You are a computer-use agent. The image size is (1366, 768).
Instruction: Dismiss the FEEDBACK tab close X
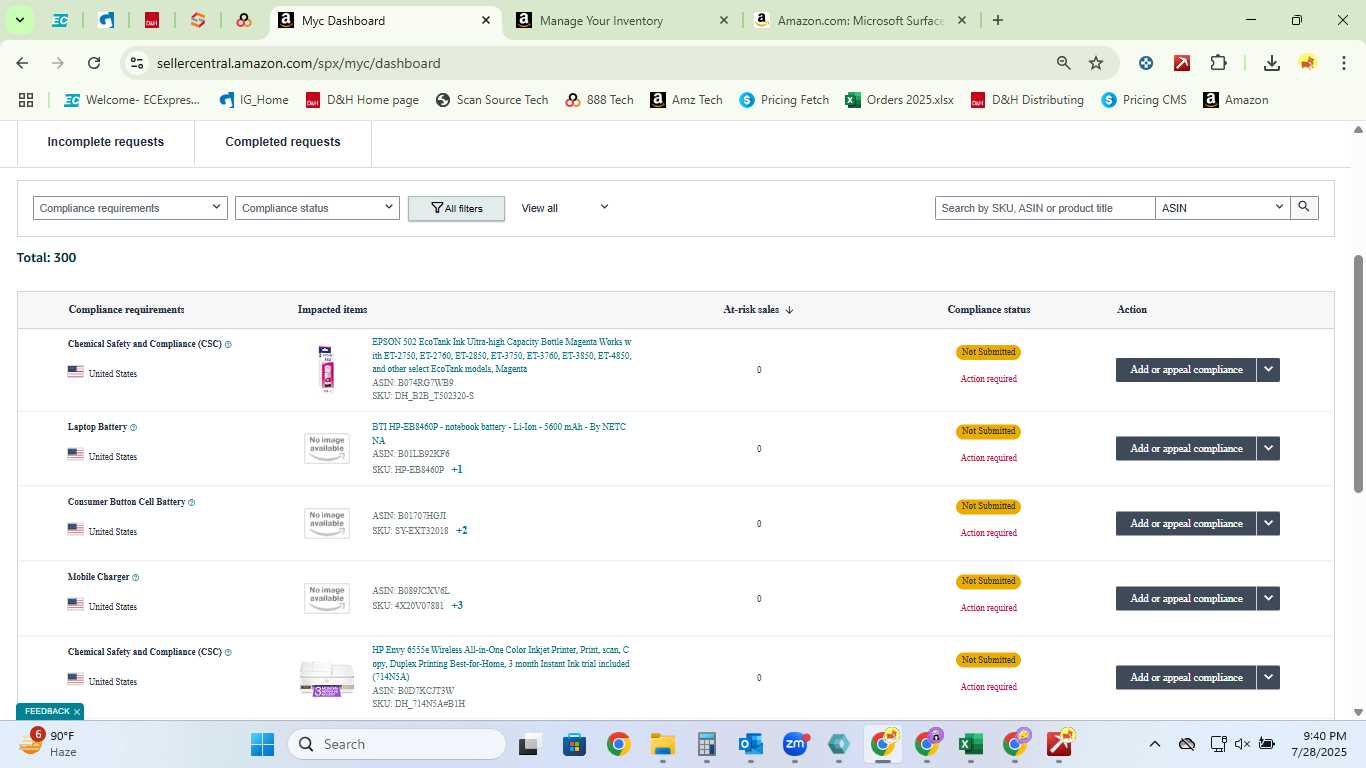click(77, 712)
